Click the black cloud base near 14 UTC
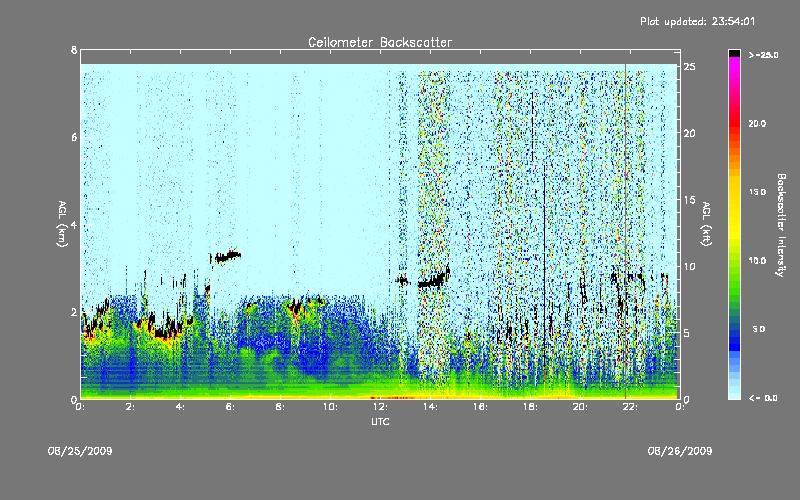 click(x=435, y=280)
